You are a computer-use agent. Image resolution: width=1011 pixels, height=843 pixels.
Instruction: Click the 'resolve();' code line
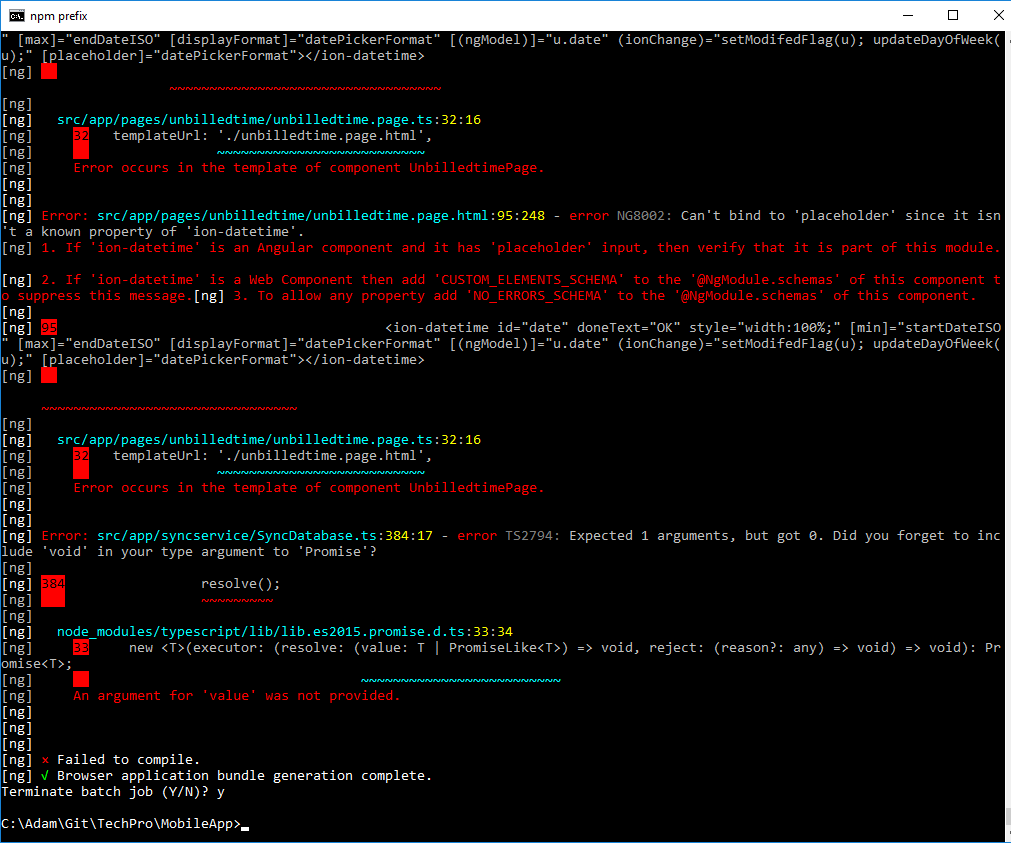click(240, 584)
